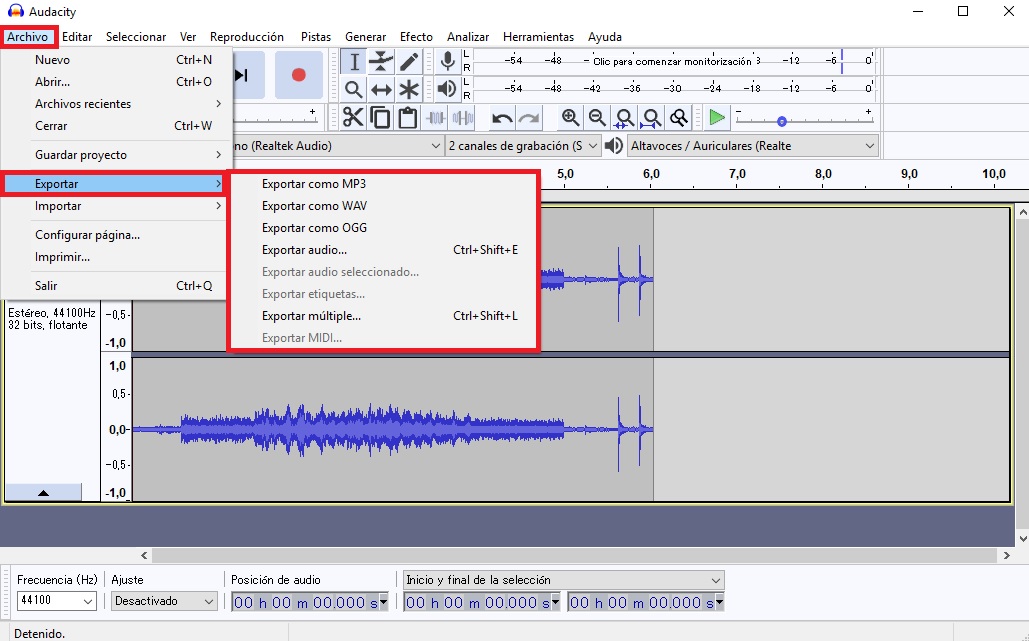Adjust the playback volume slider
Viewport: 1029px width, 641px height.
pyautogui.click(x=780, y=122)
